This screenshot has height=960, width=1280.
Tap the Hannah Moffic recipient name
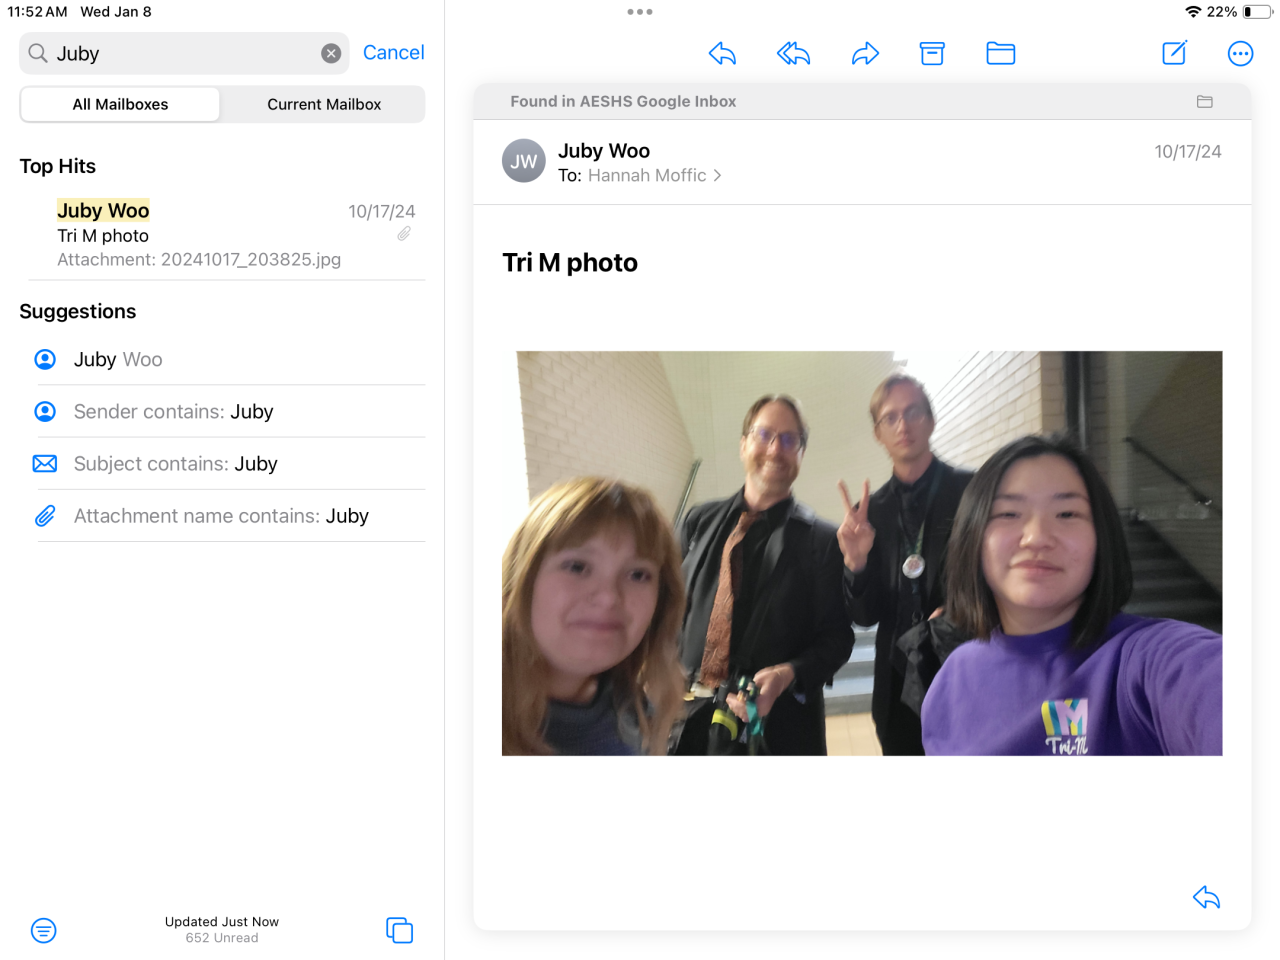(x=647, y=175)
